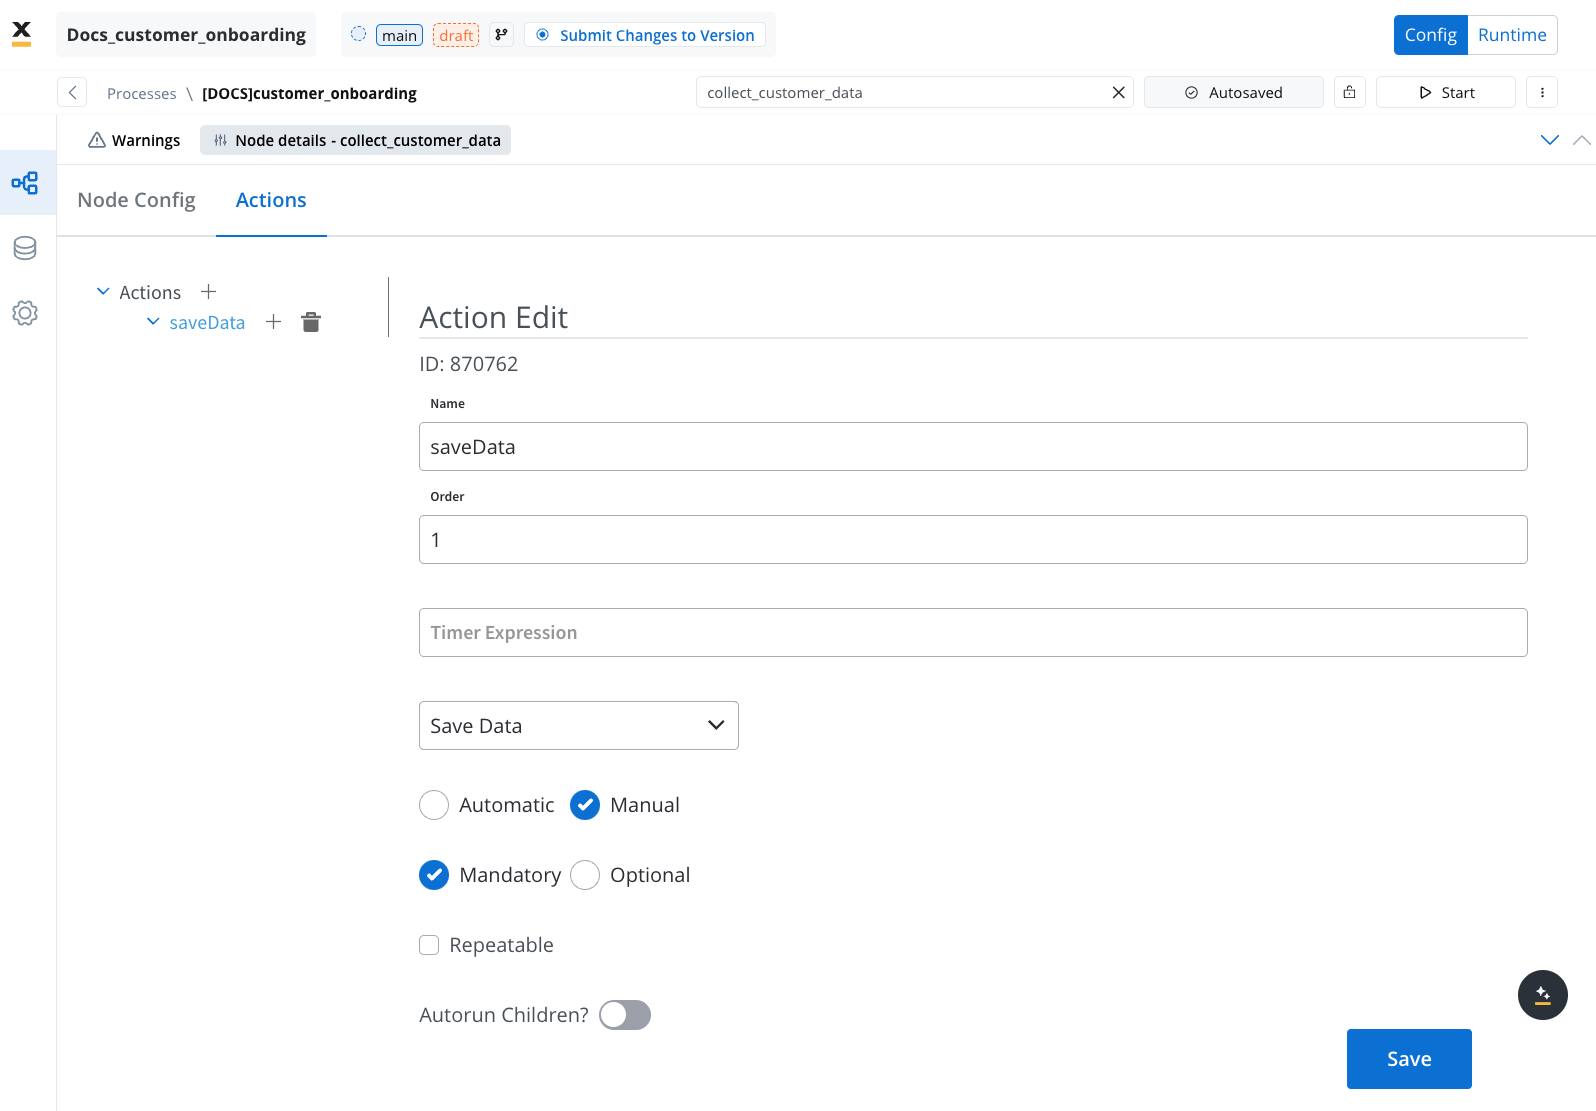Click the main branch badge
The height and width of the screenshot is (1111, 1596).
coord(399,35)
